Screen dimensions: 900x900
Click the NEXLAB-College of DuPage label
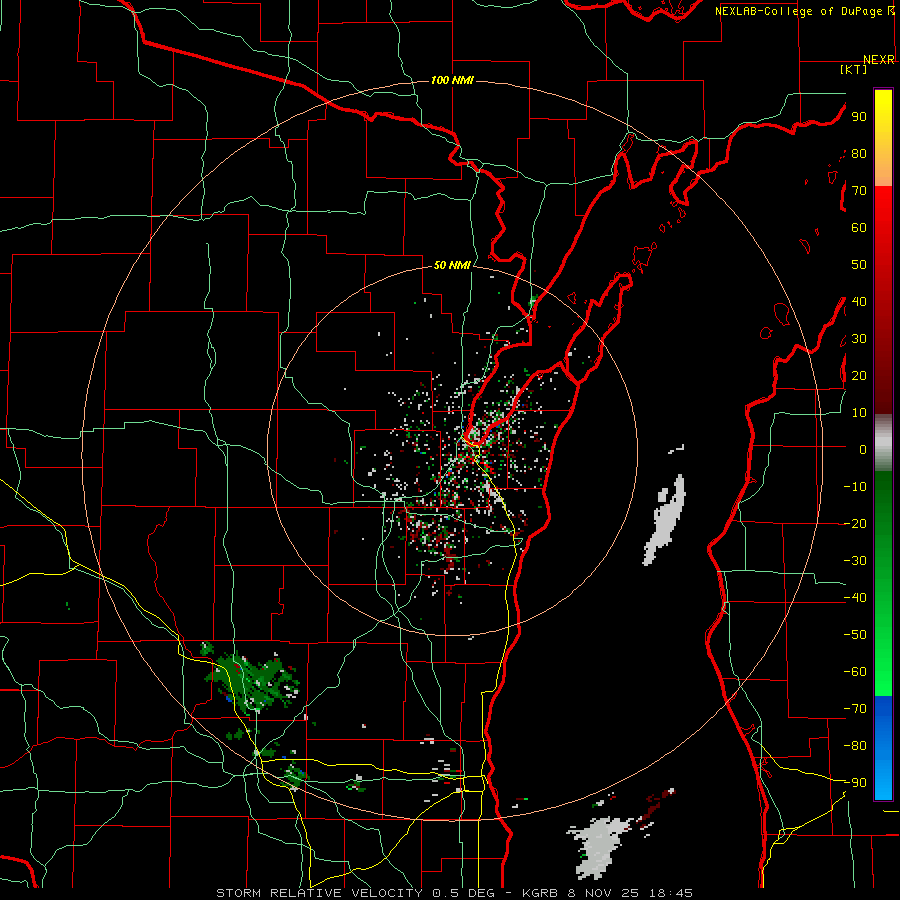click(x=804, y=11)
